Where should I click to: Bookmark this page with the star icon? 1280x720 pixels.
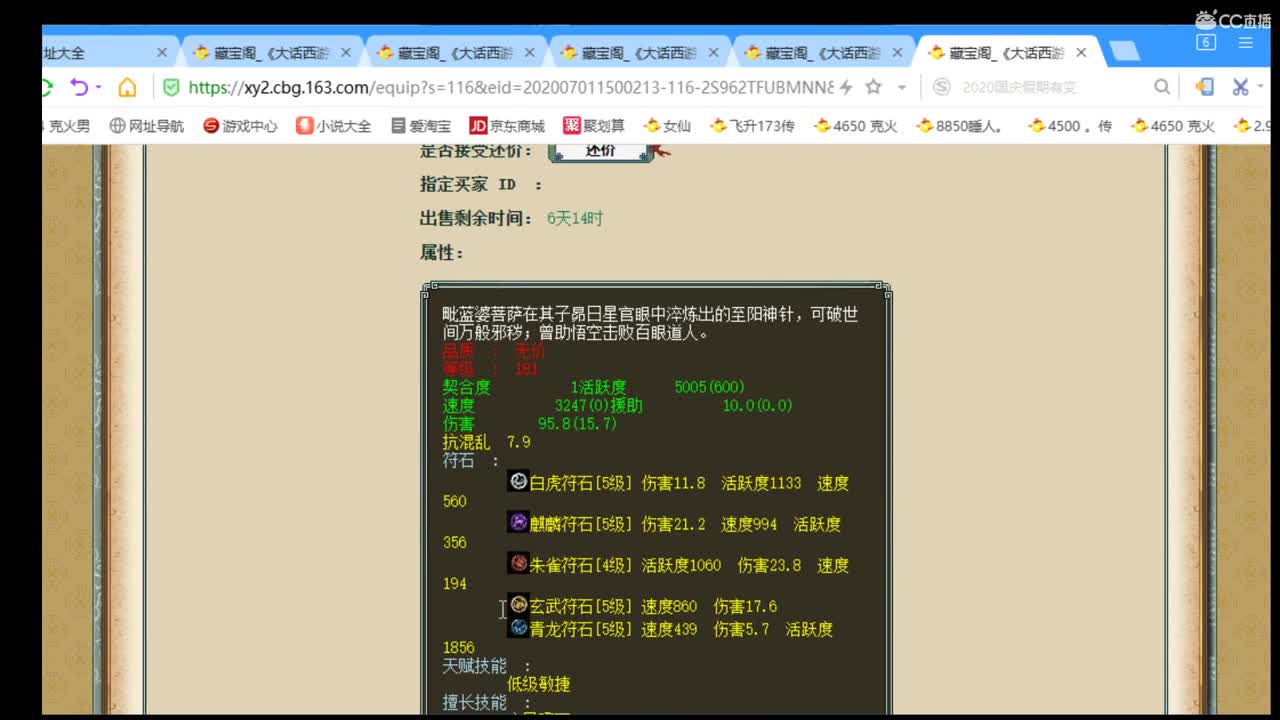point(873,87)
